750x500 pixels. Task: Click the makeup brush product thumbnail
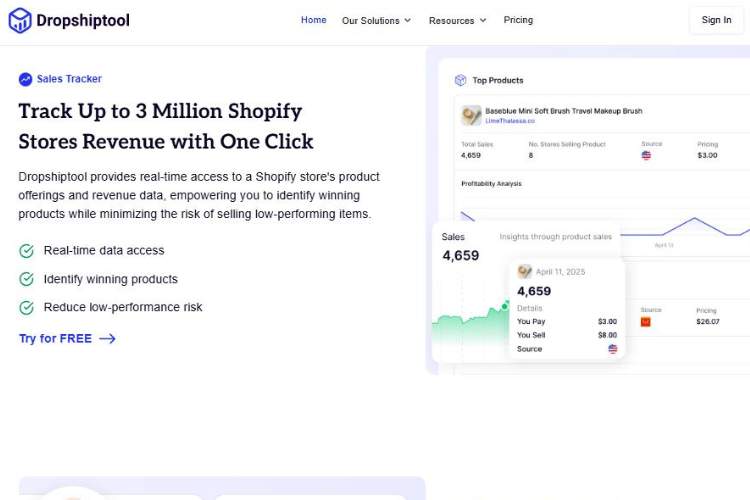471,116
